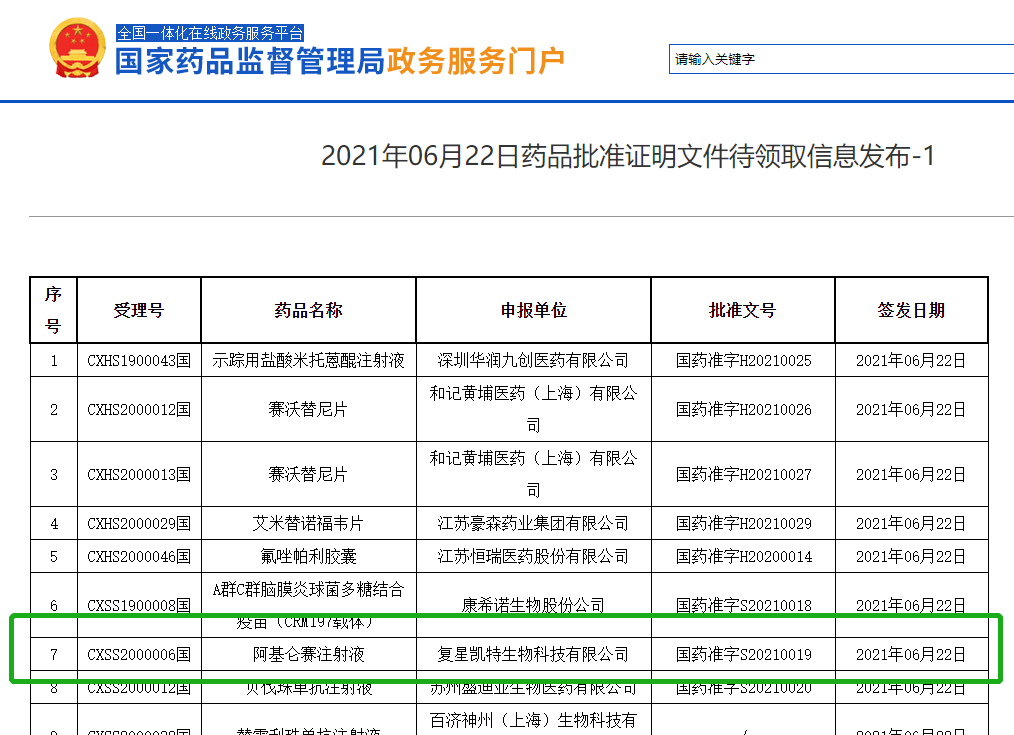Click the 签发日期 column header

tap(911, 310)
